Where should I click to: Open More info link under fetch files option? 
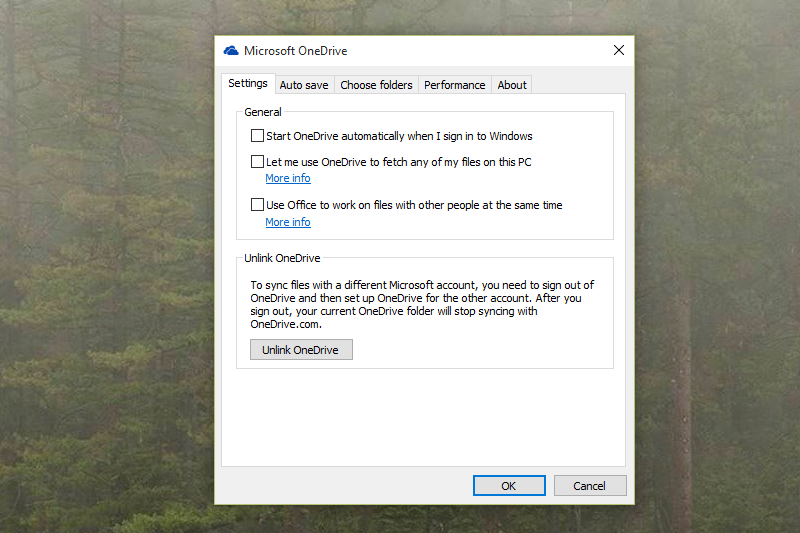(x=288, y=178)
